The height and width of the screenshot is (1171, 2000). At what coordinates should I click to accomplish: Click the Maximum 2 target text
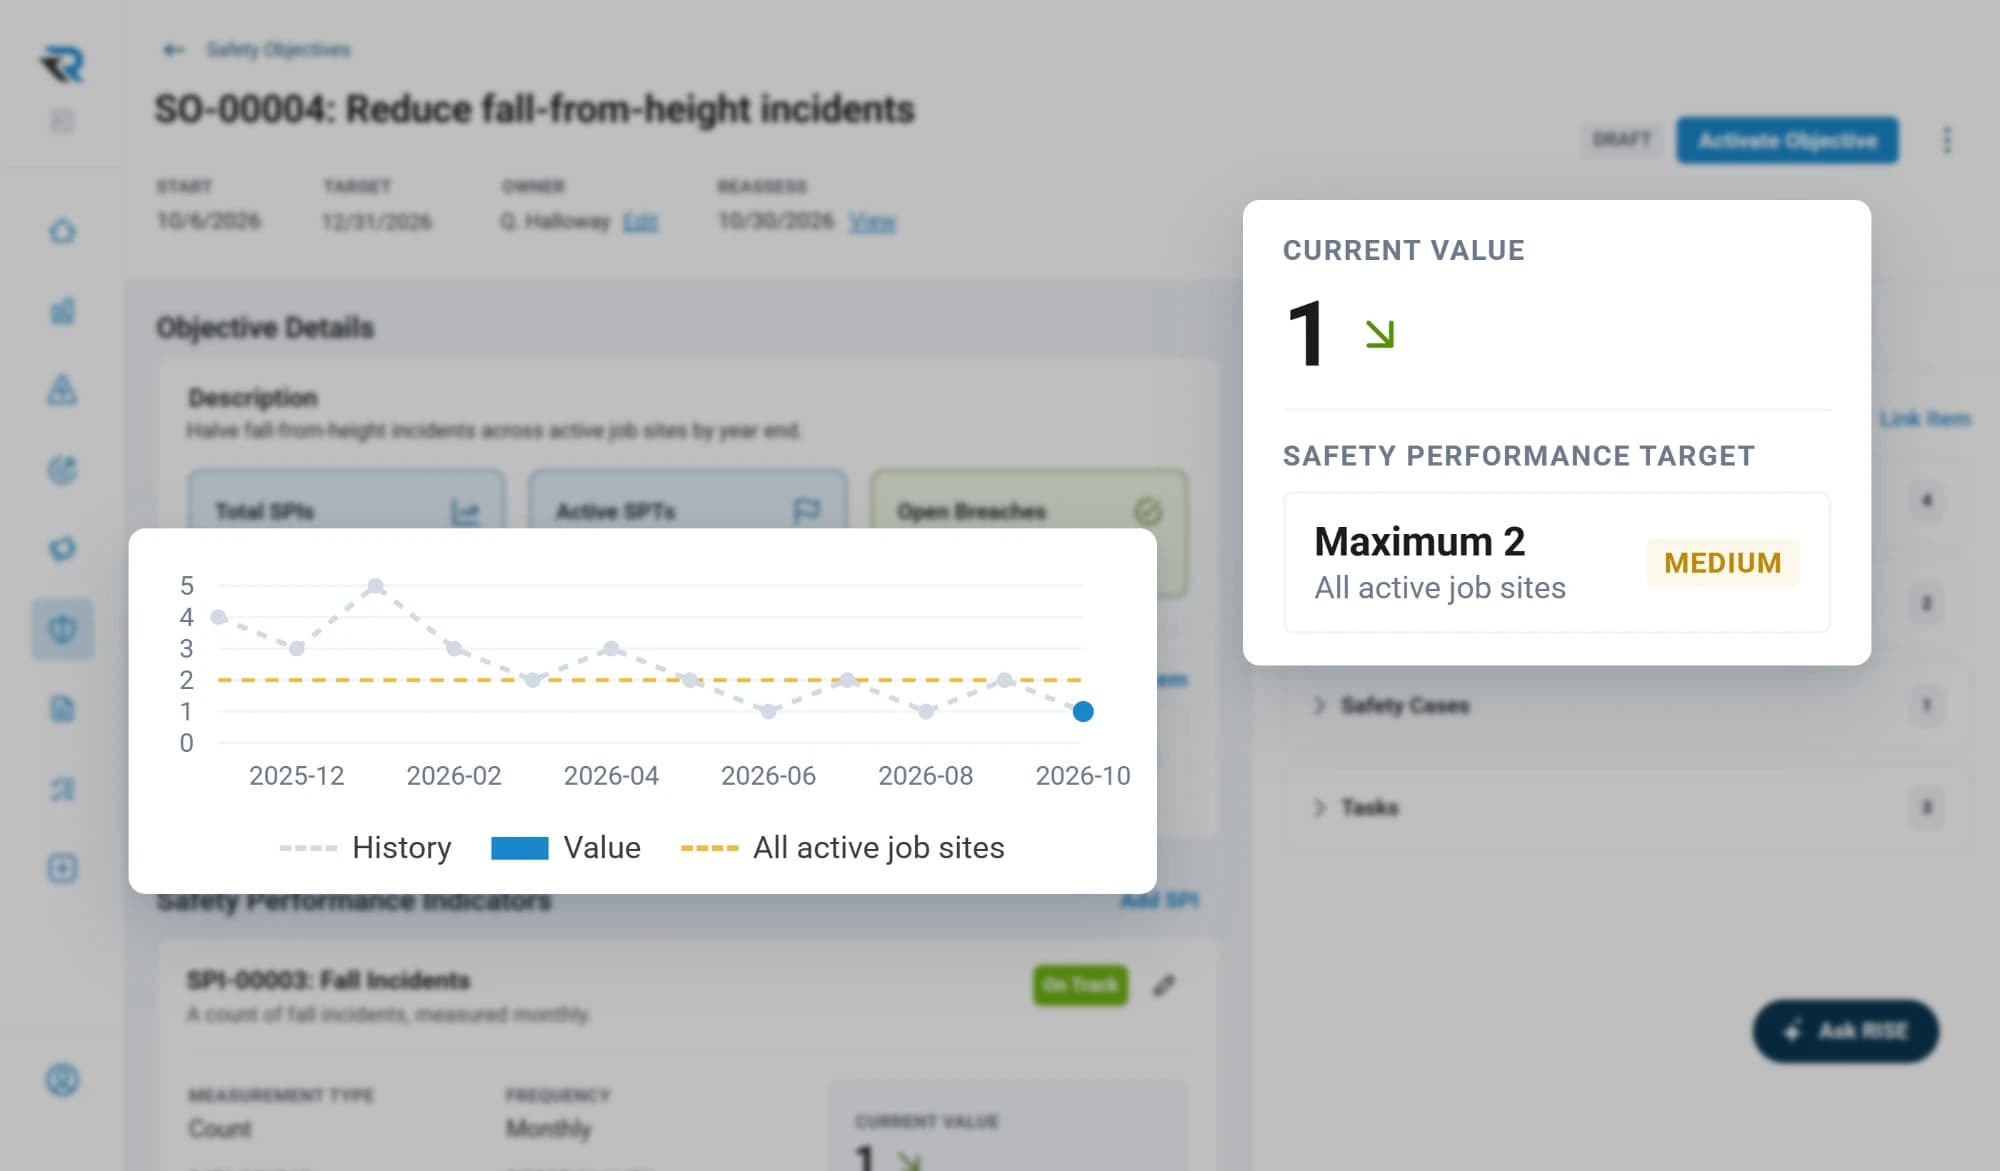[1419, 541]
